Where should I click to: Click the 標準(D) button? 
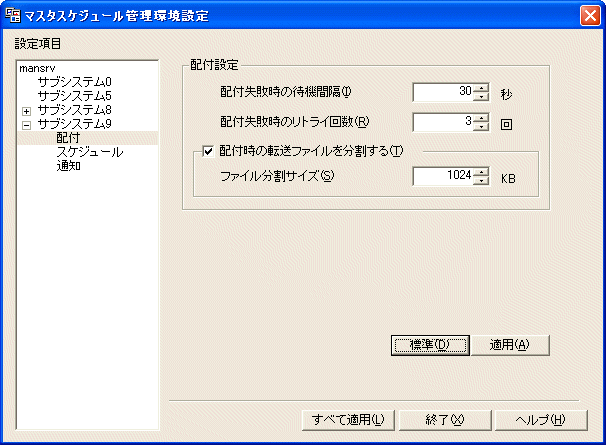click(x=430, y=345)
